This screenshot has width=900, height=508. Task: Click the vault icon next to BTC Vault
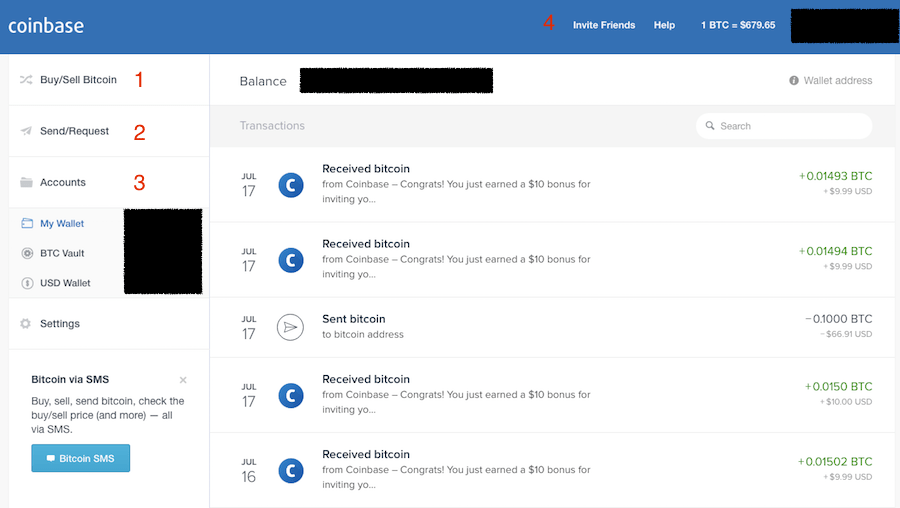27,253
